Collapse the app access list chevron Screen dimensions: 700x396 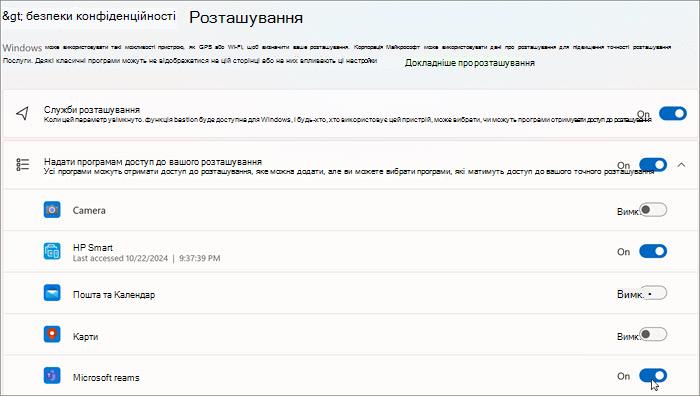click(681, 165)
